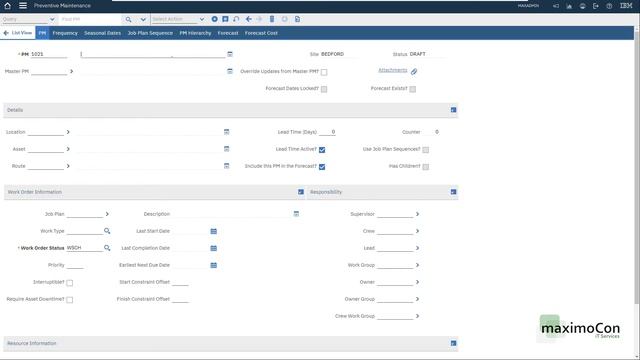Open Route detail menu chevron
Screen dimensions: 640x360
point(68,166)
